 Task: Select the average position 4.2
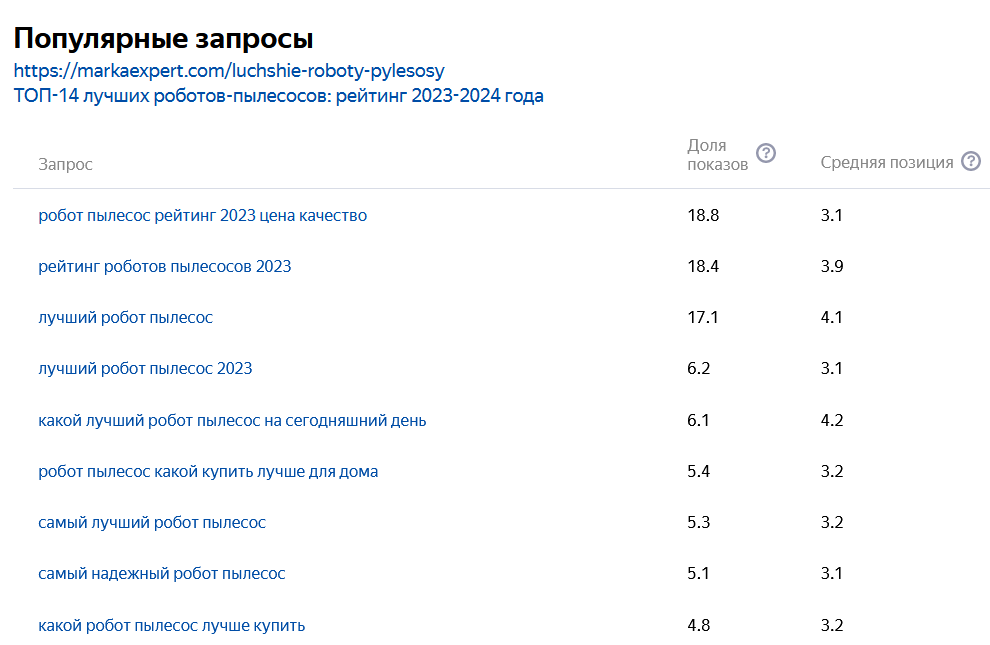[x=832, y=420]
